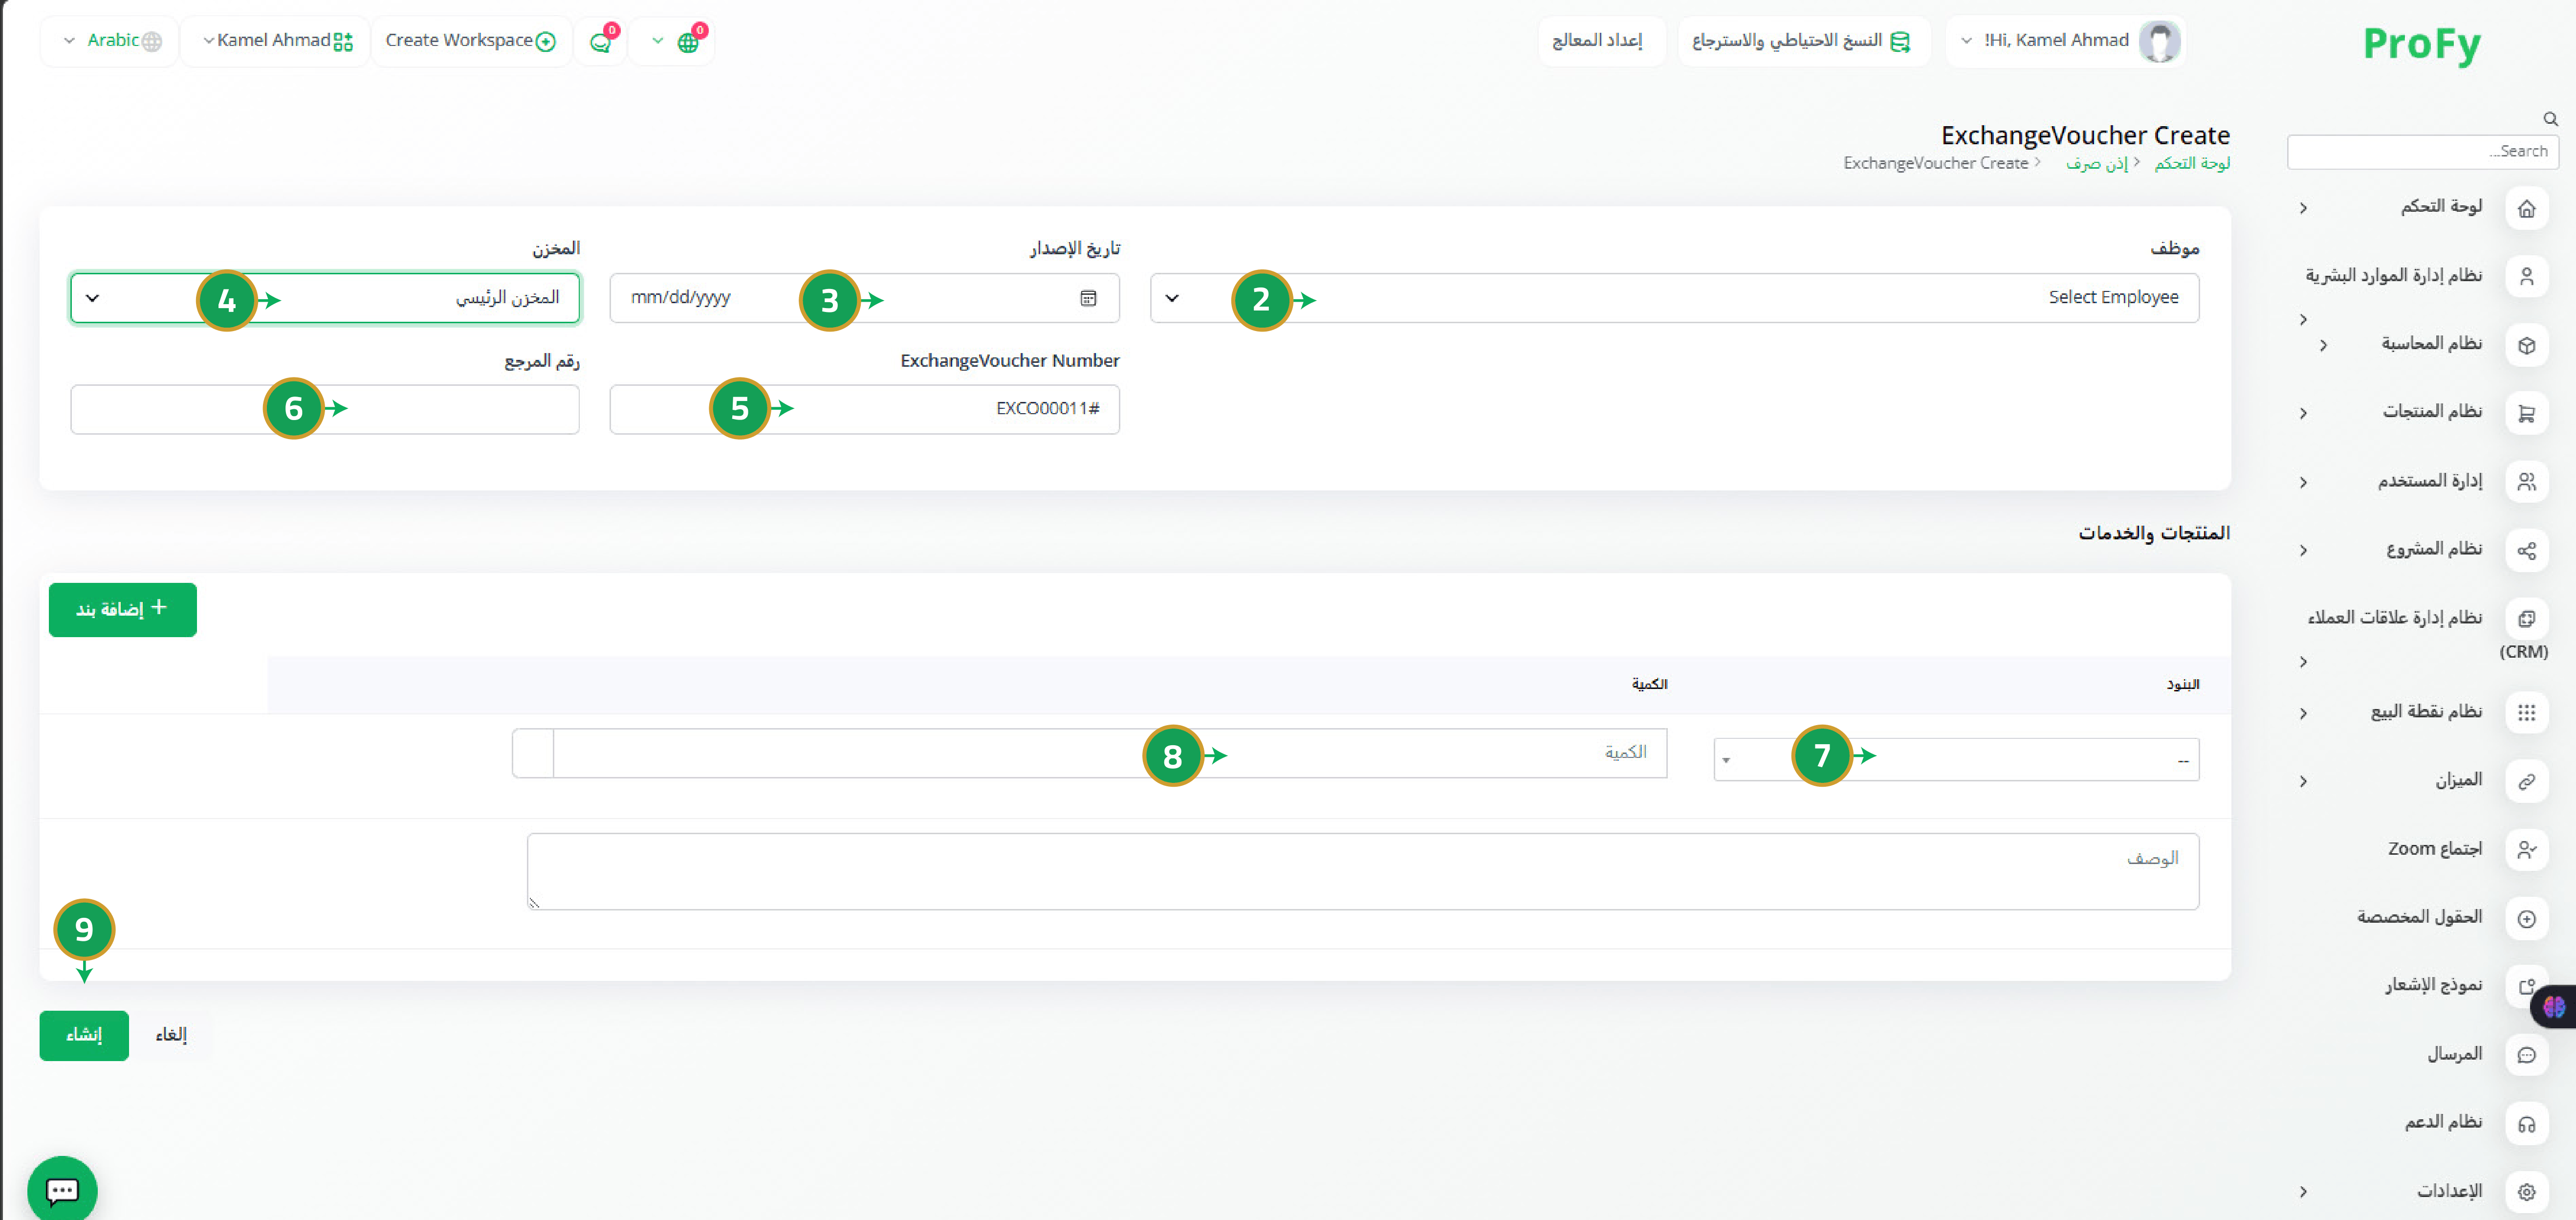Click the green Create (إنشاء) button
2576x1220 pixels.
(84, 1035)
